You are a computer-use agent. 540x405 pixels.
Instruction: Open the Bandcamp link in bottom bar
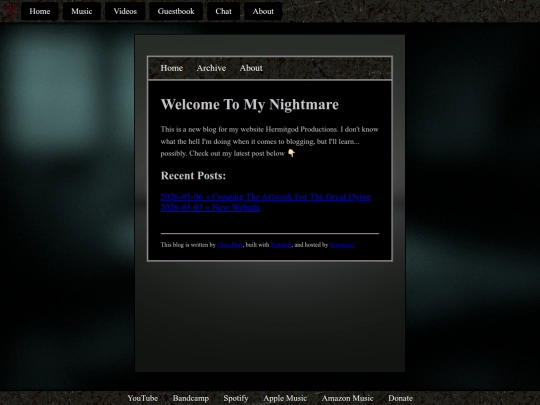[x=191, y=398]
